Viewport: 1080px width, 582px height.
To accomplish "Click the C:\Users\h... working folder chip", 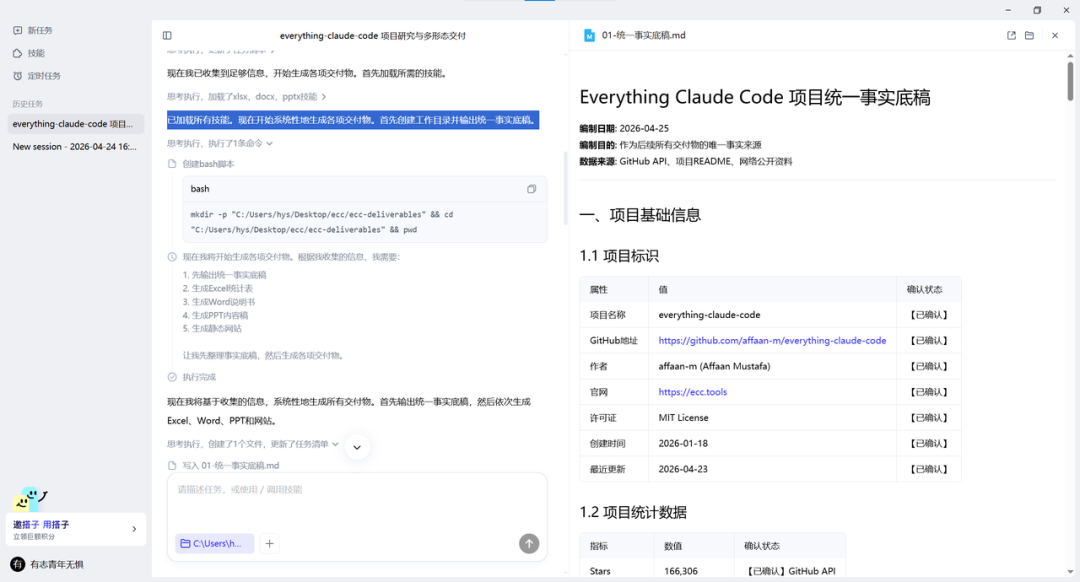I will point(214,543).
